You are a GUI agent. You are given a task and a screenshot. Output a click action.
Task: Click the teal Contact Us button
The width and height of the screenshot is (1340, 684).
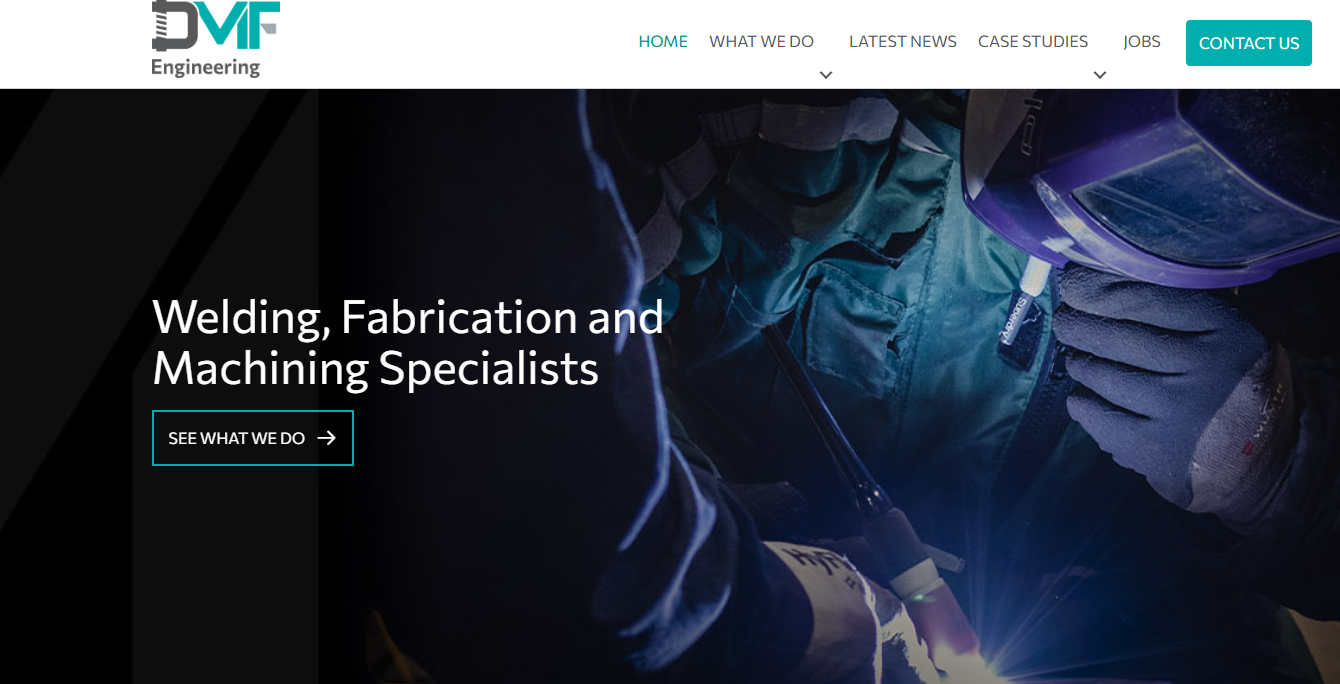(x=1249, y=43)
